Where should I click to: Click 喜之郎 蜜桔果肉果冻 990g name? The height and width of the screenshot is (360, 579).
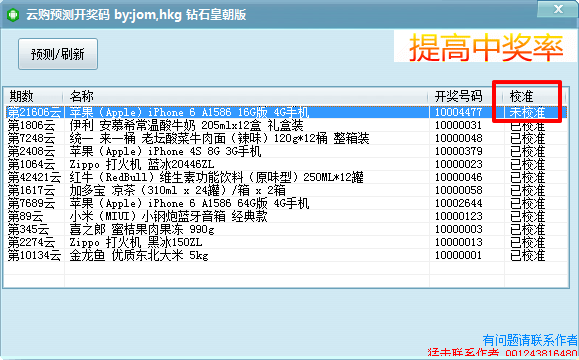click(142, 229)
